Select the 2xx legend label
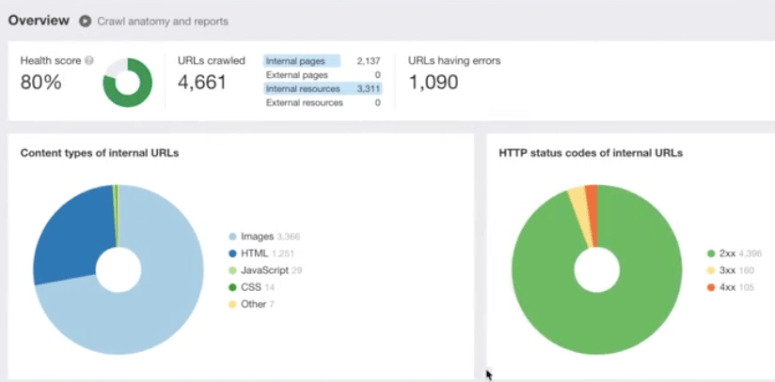775x382 pixels. pos(728,254)
